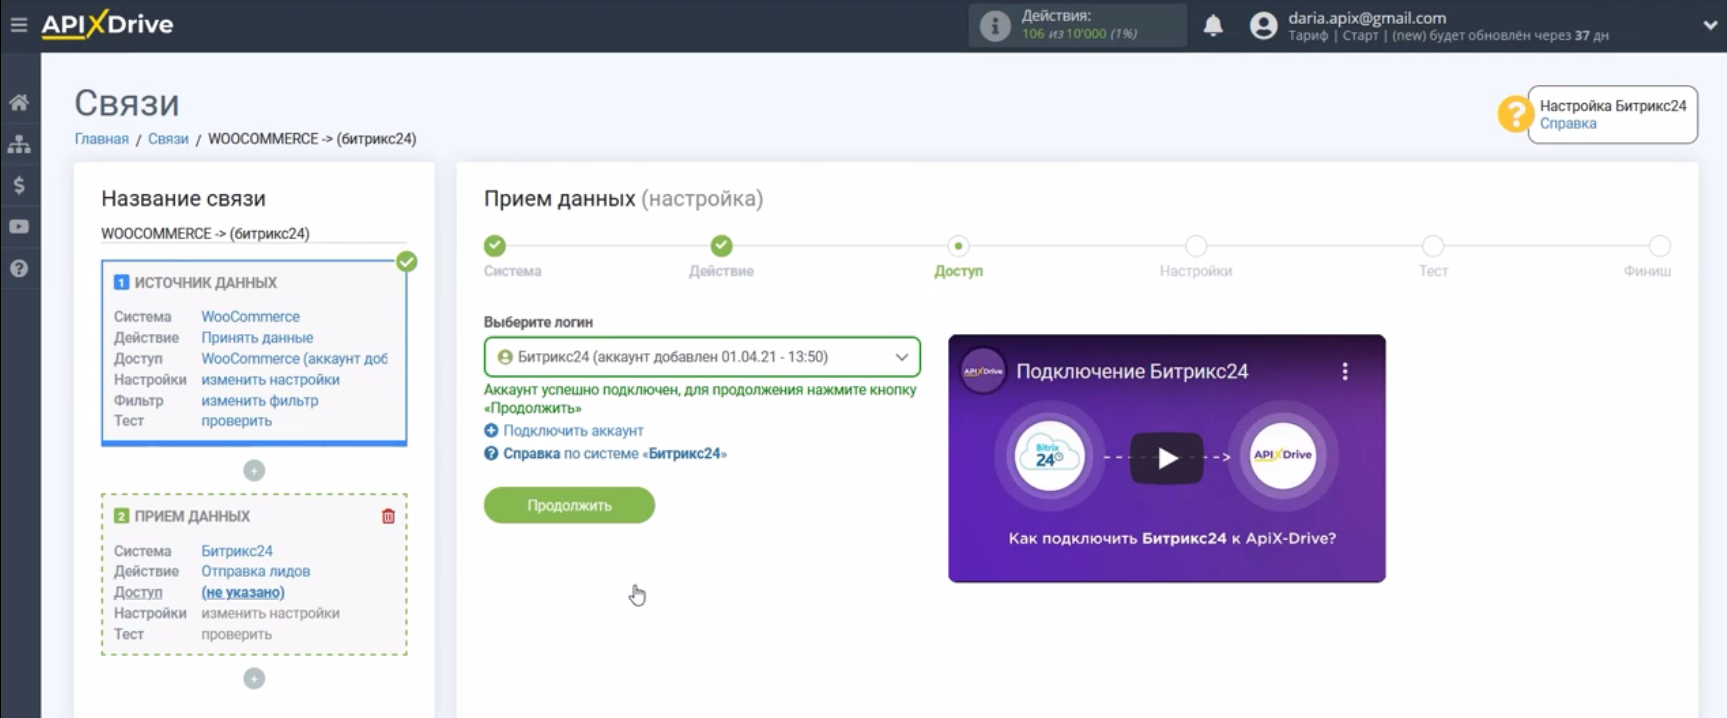Click the receiver изменить настройки text

point(270,613)
